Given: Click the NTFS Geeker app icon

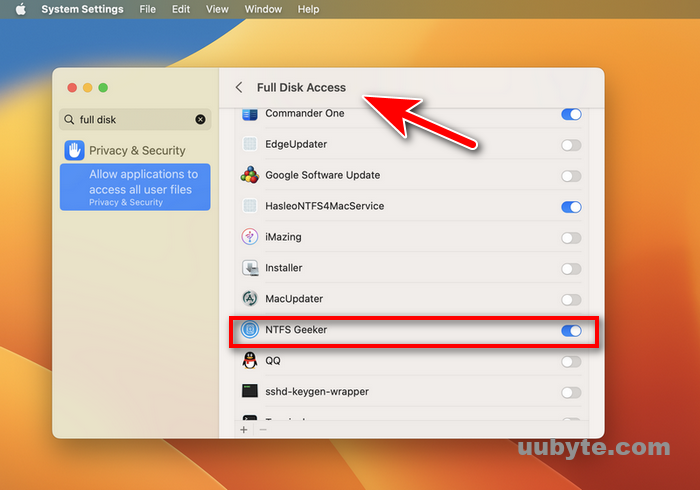Looking at the screenshot, I should [x=250, y=329].
